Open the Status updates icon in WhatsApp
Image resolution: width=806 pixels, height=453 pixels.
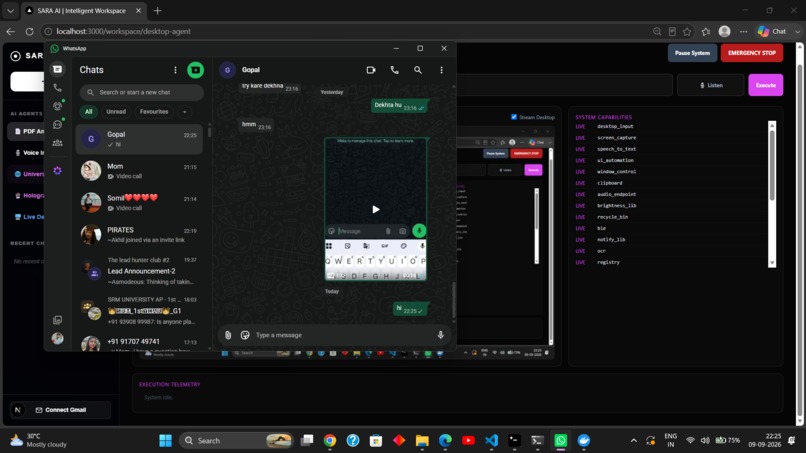(x=58, y=106)
